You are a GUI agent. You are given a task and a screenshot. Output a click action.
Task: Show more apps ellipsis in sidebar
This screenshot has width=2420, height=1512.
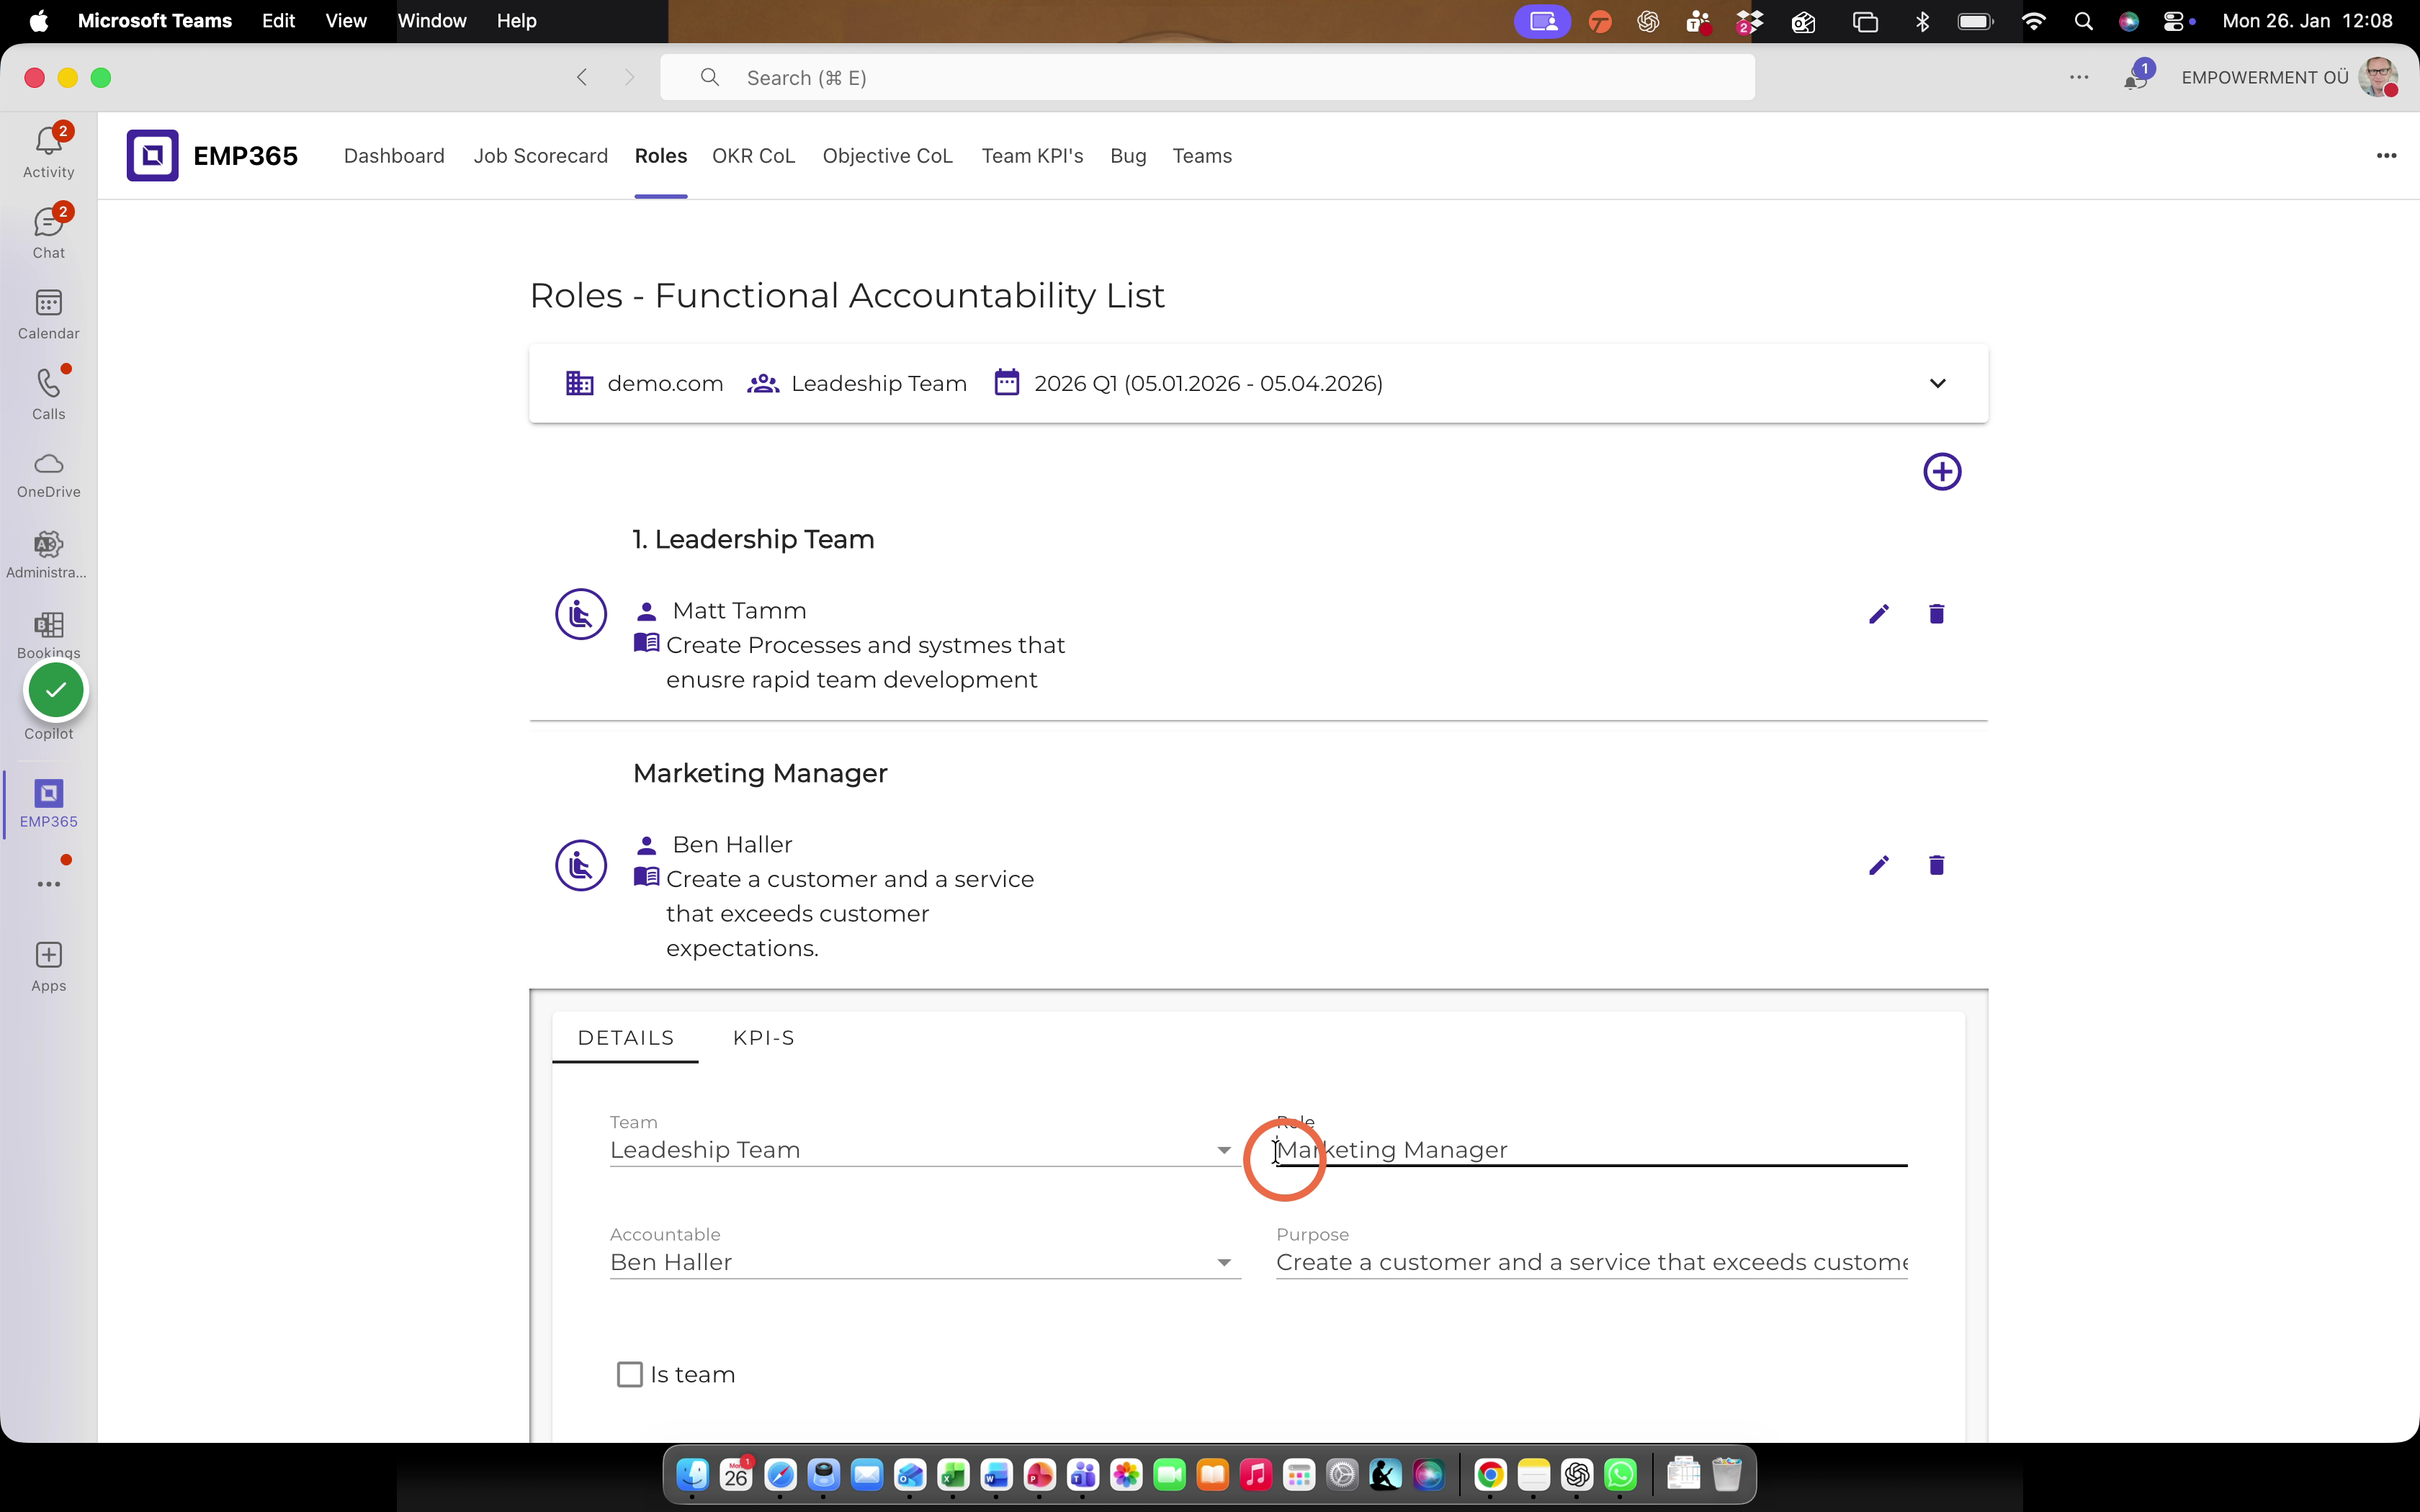tap(48, 884)
